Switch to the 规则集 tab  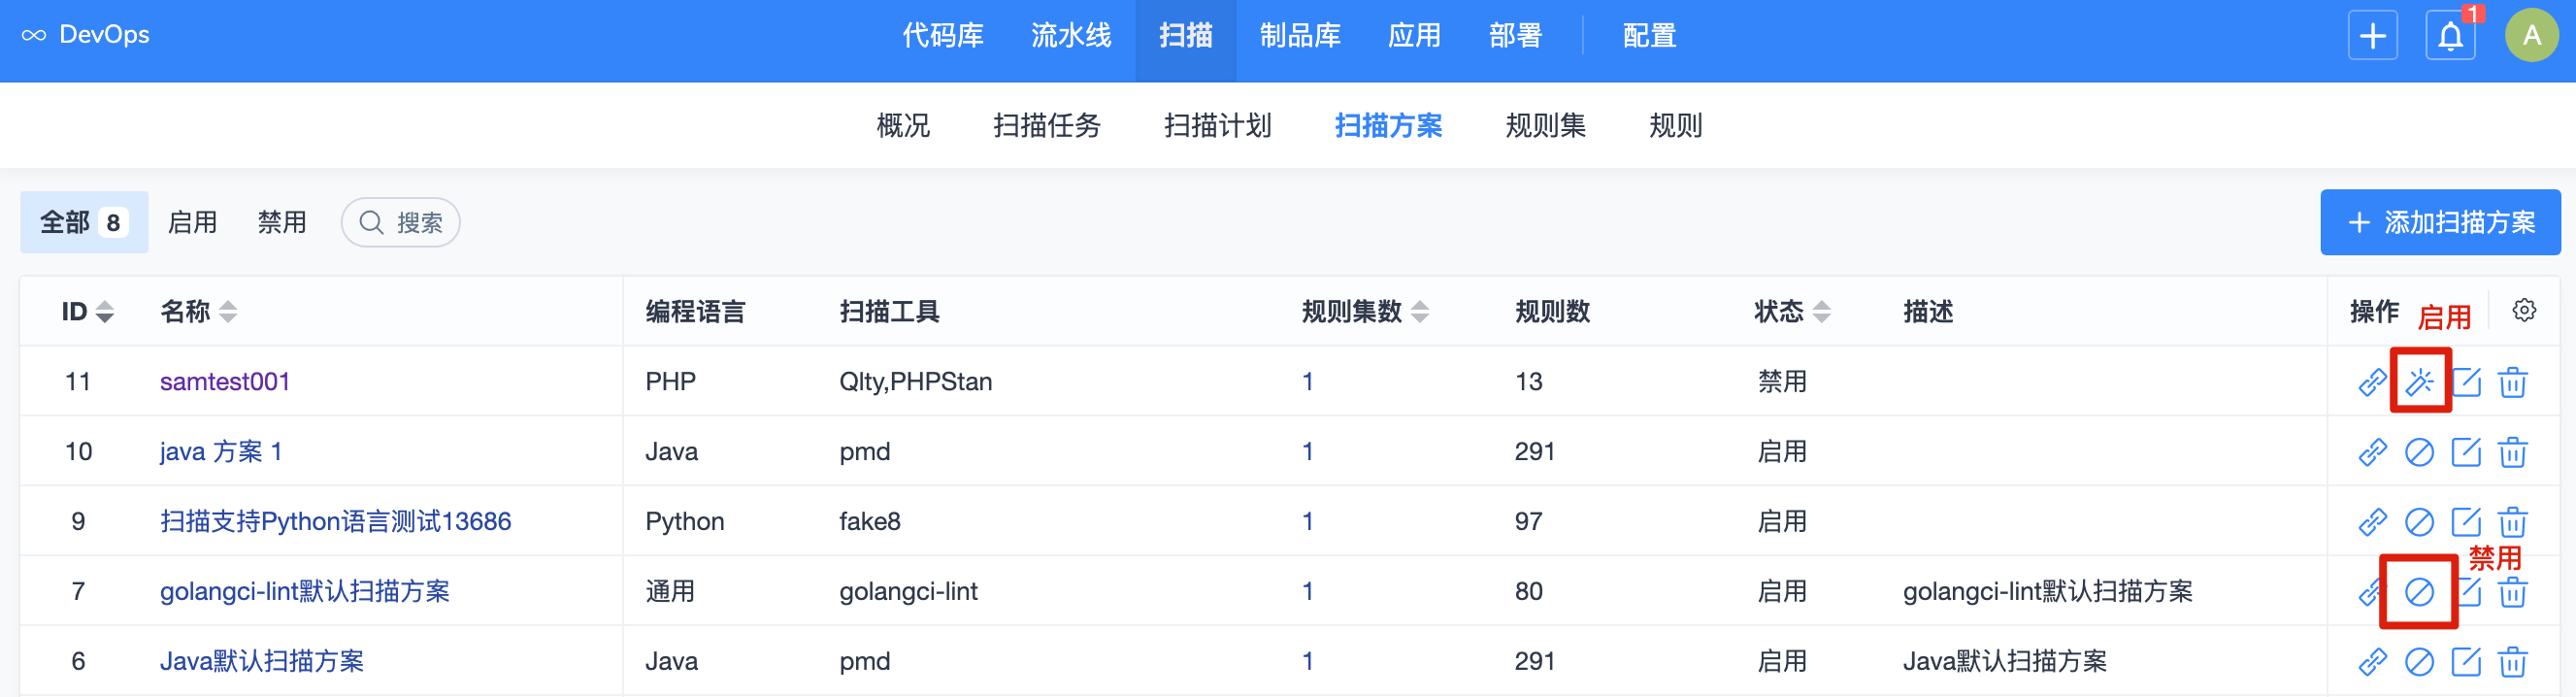(x=1545, y=126)
